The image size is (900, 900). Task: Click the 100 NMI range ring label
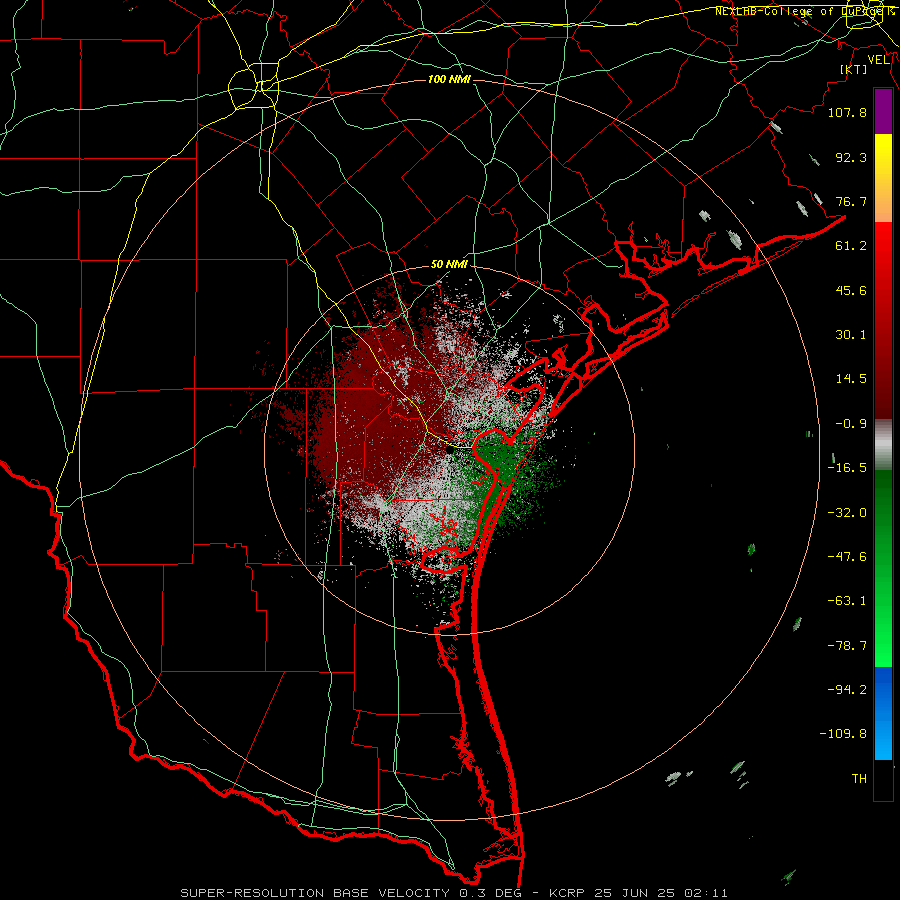[449, 79]
